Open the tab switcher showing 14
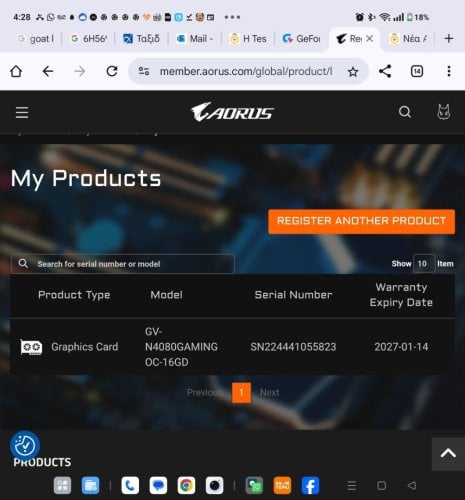Screen dimensions: 465x500 click(x=417, y=71)
